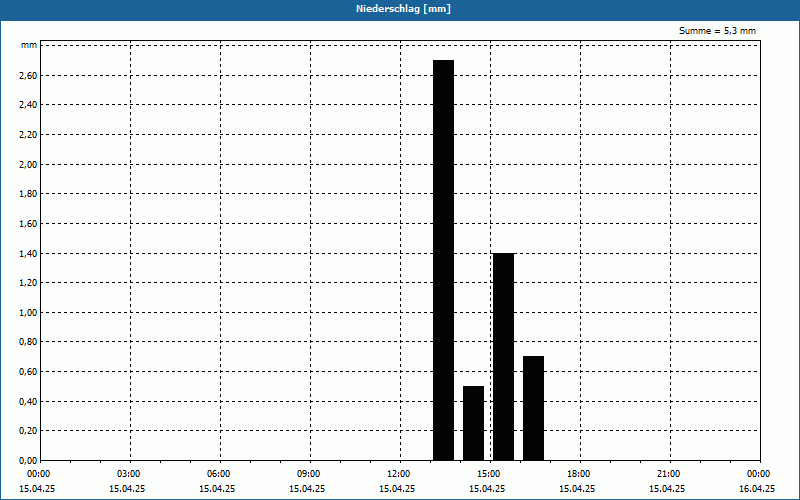Click the 06:00 time axis label
Image resolution: width=800 pixels, height=500 pixels.
coord(219,474)
